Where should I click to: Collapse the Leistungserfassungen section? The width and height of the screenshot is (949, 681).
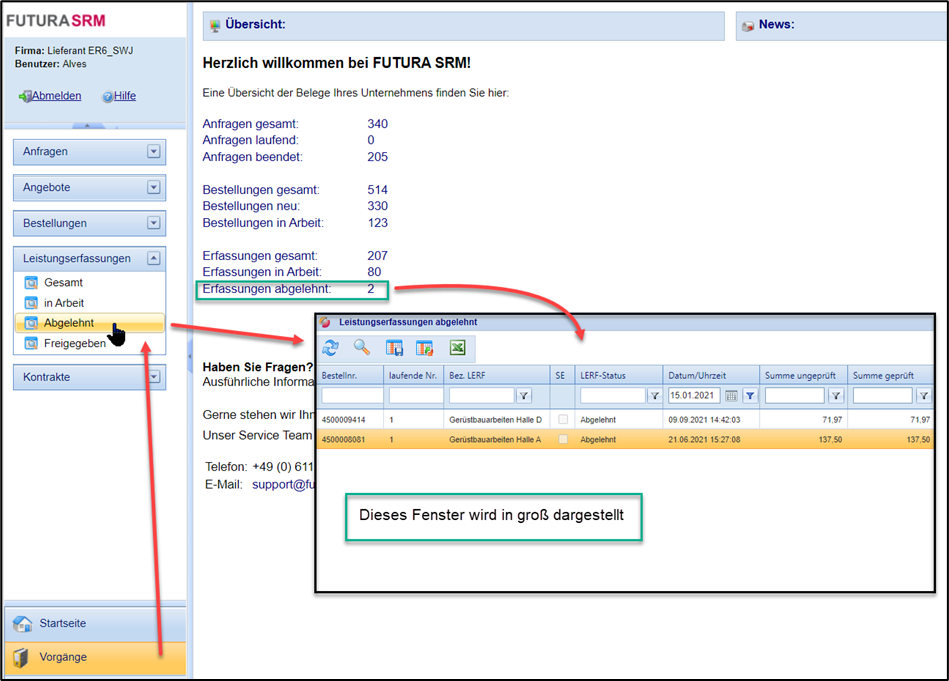(153, 258)
